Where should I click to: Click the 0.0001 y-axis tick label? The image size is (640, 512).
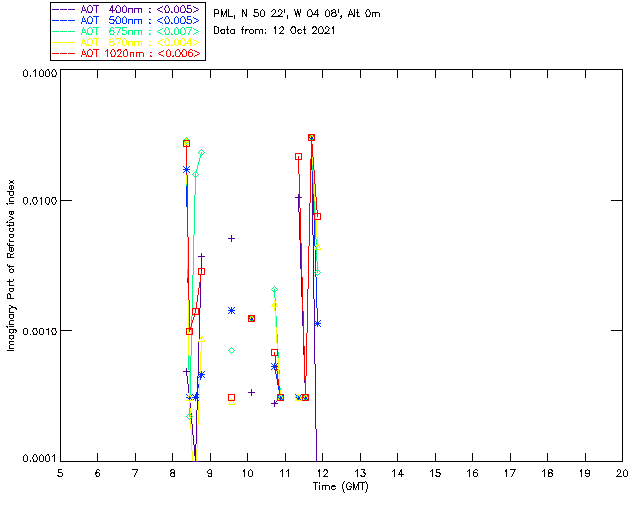(40, 459)
